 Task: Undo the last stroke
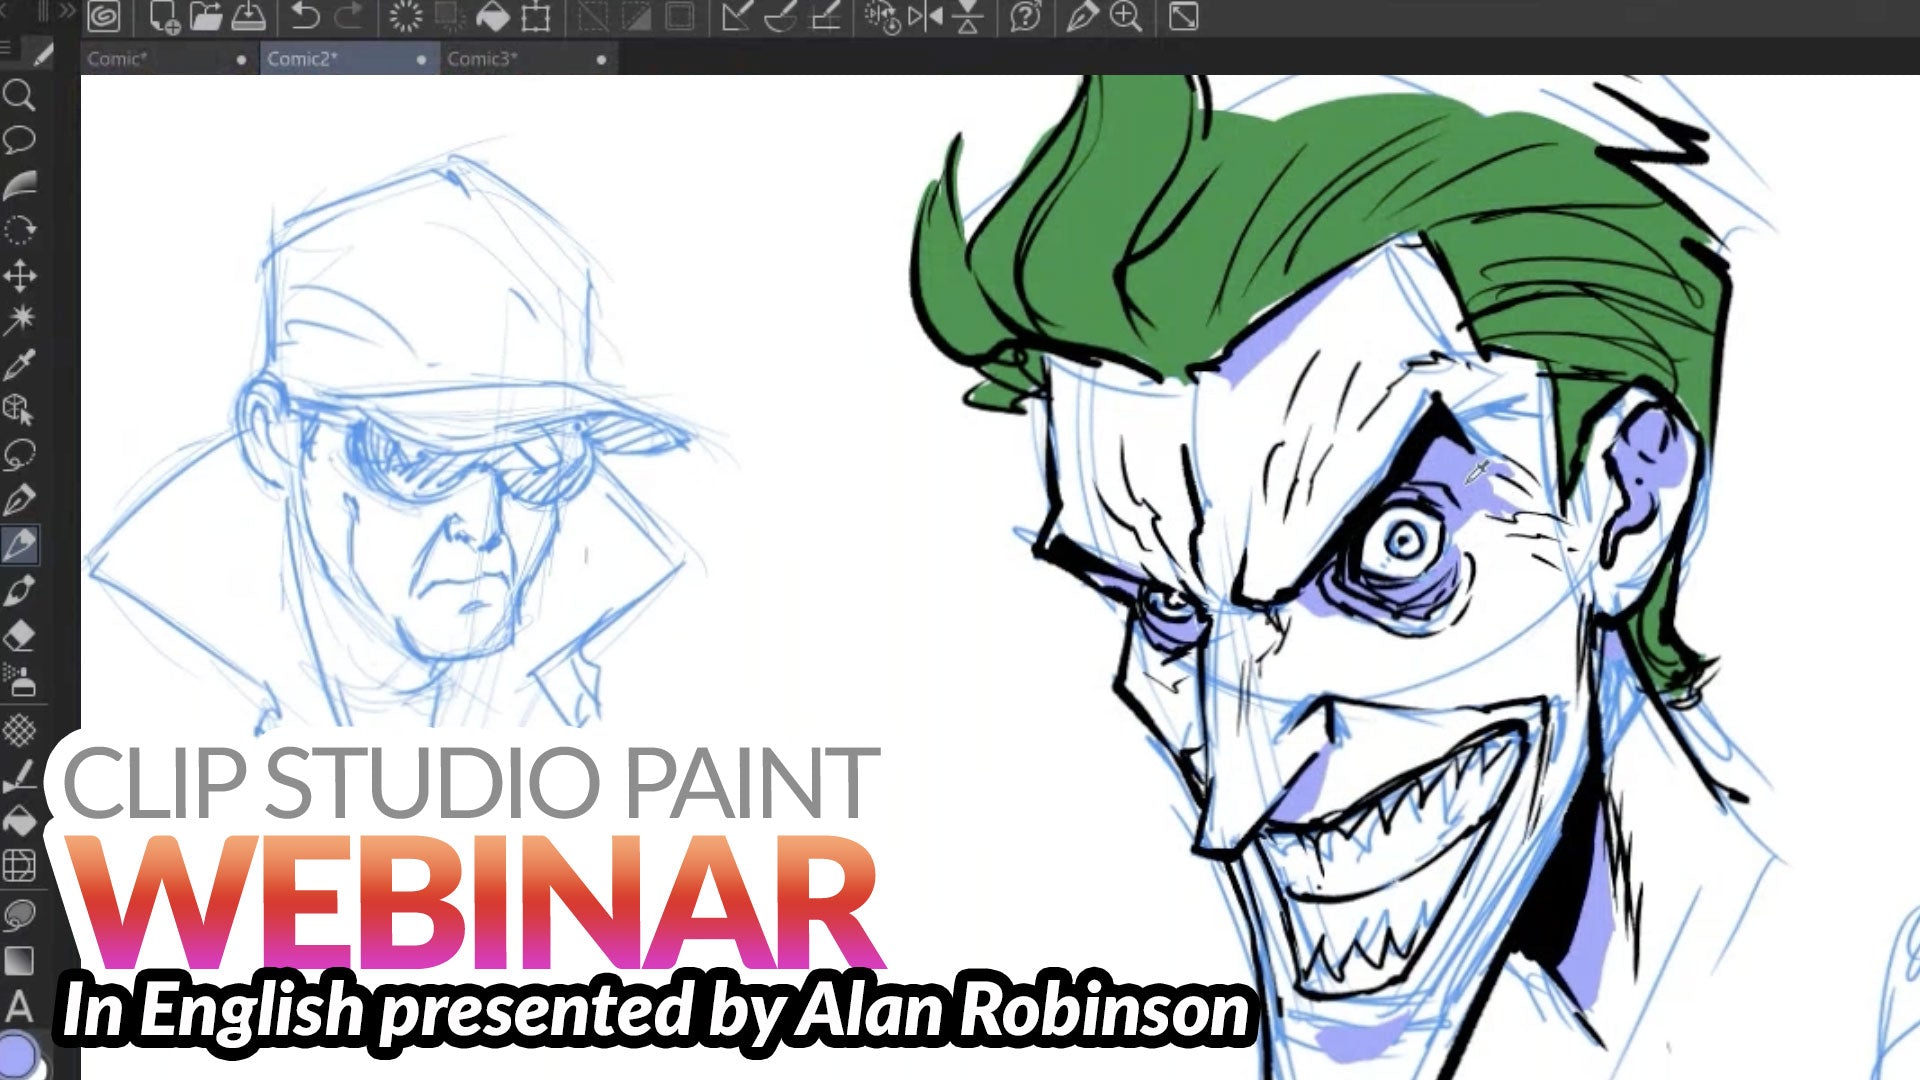click(305, 16)
